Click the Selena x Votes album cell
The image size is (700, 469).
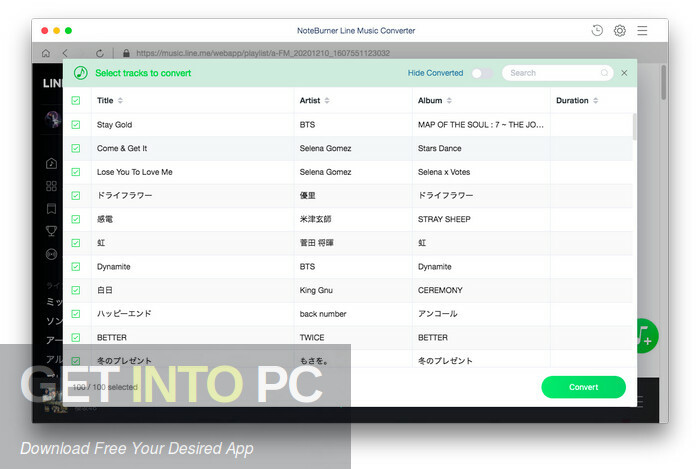point(444,172)
